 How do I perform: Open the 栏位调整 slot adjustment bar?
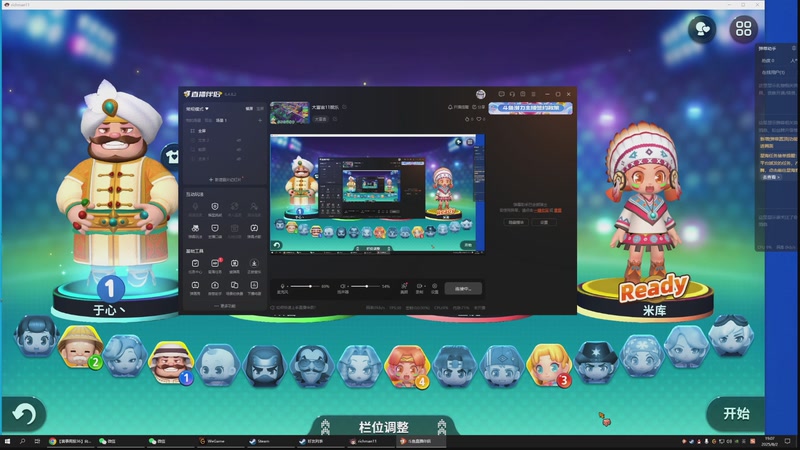pos(384,427)
